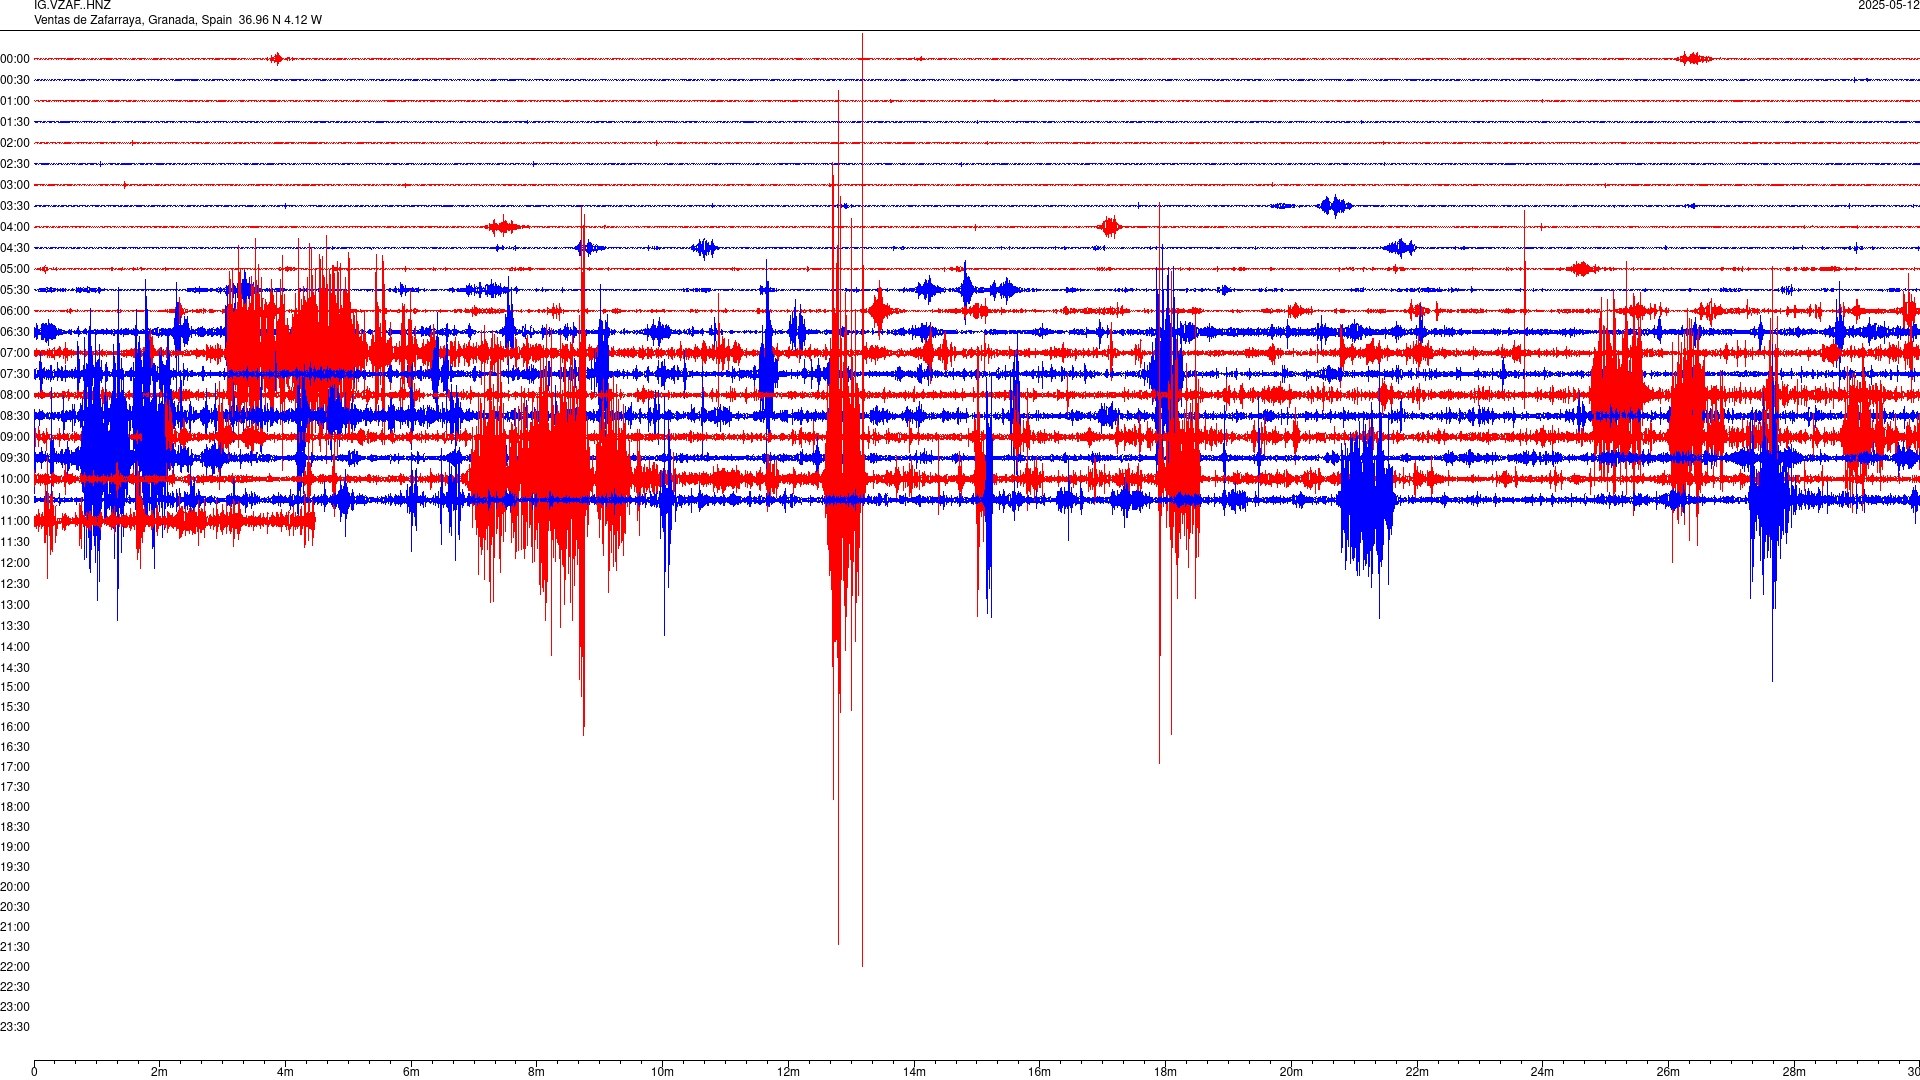Click the 16m tick on time axis
Image resolution: width=1920 pixels, height=1080 pixels.
click(1040, 1072)
